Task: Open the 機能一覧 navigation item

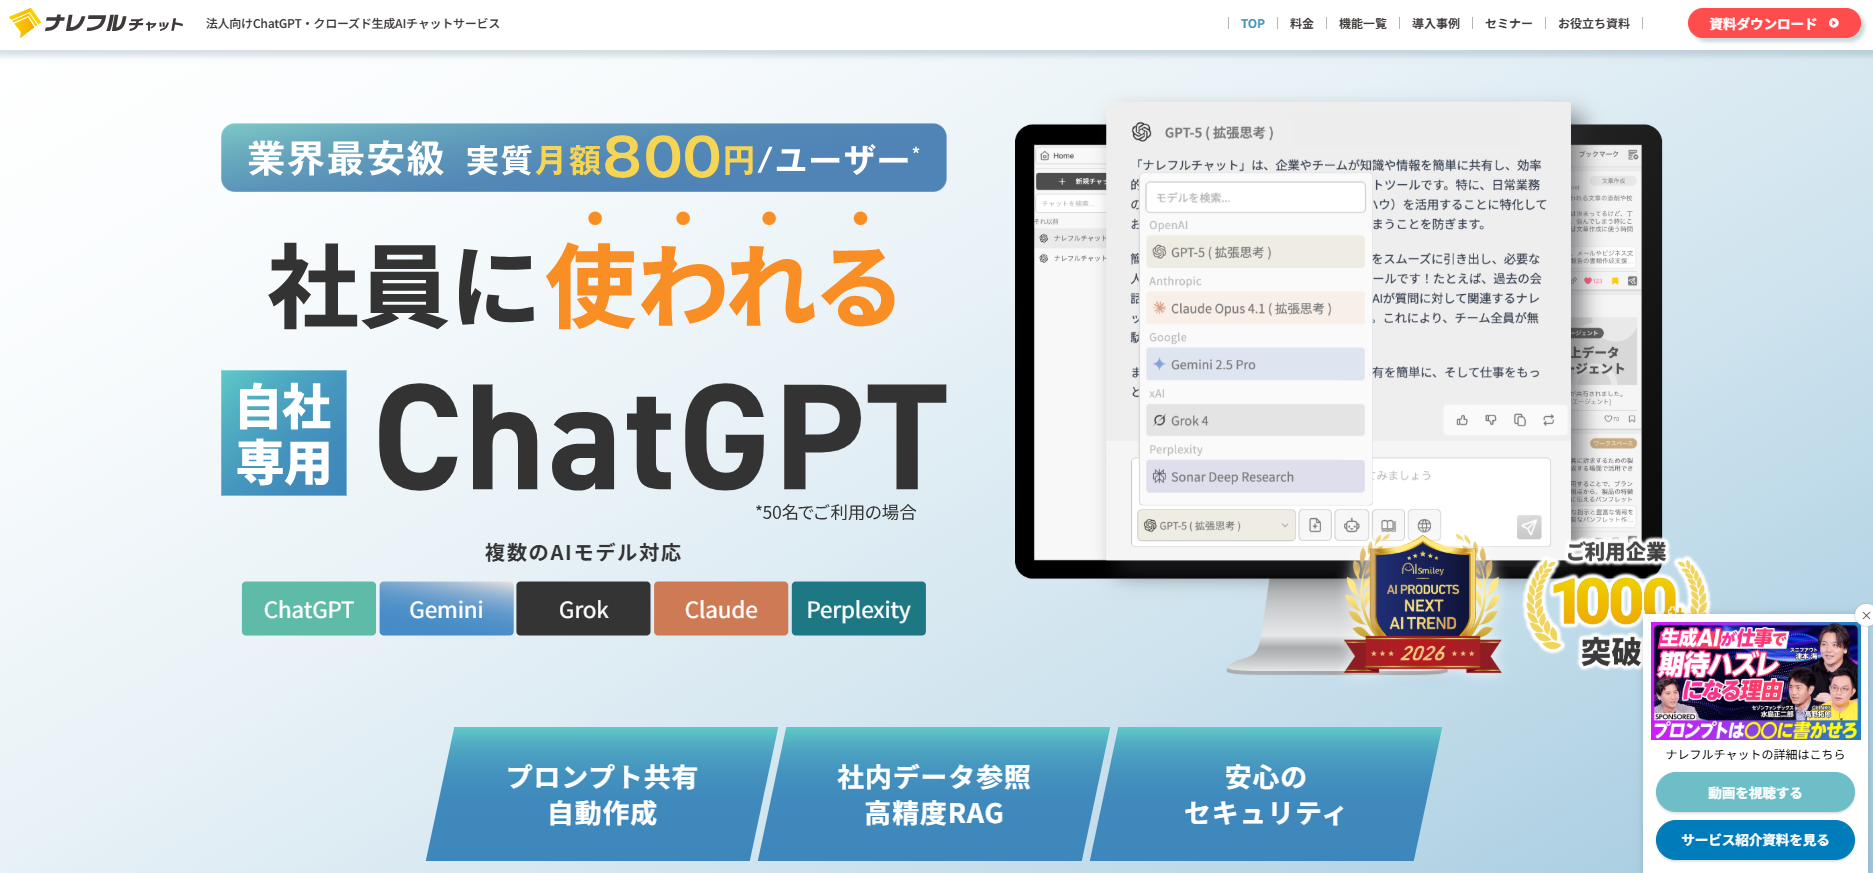Action: click(1362, 23)
